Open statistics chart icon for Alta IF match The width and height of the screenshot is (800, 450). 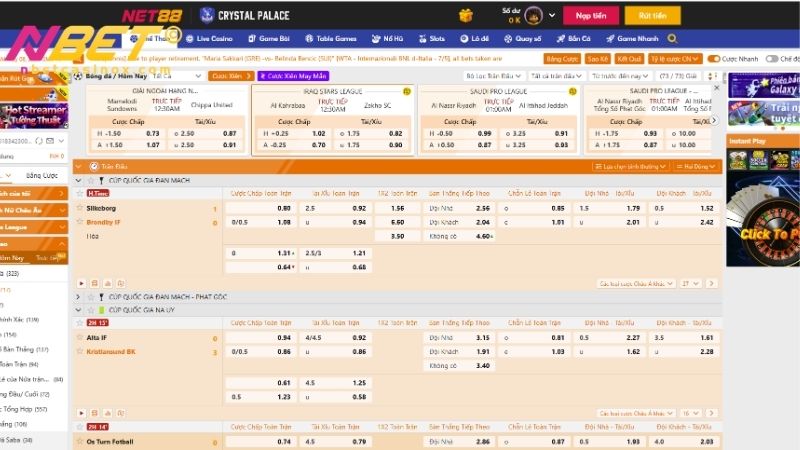pos(108,413)
